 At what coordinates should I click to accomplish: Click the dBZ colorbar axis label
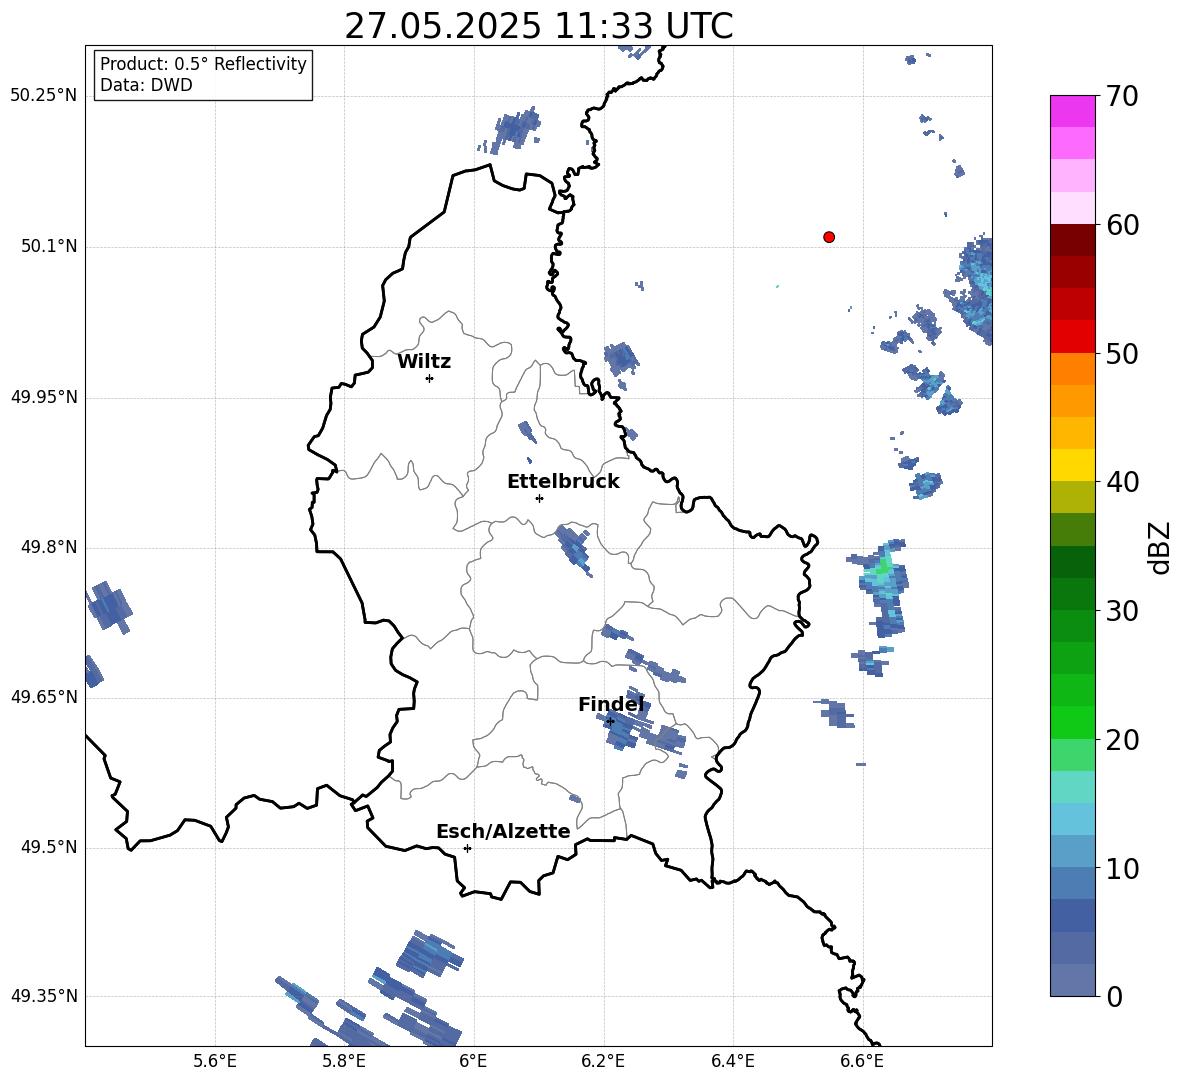point(1161,547)
